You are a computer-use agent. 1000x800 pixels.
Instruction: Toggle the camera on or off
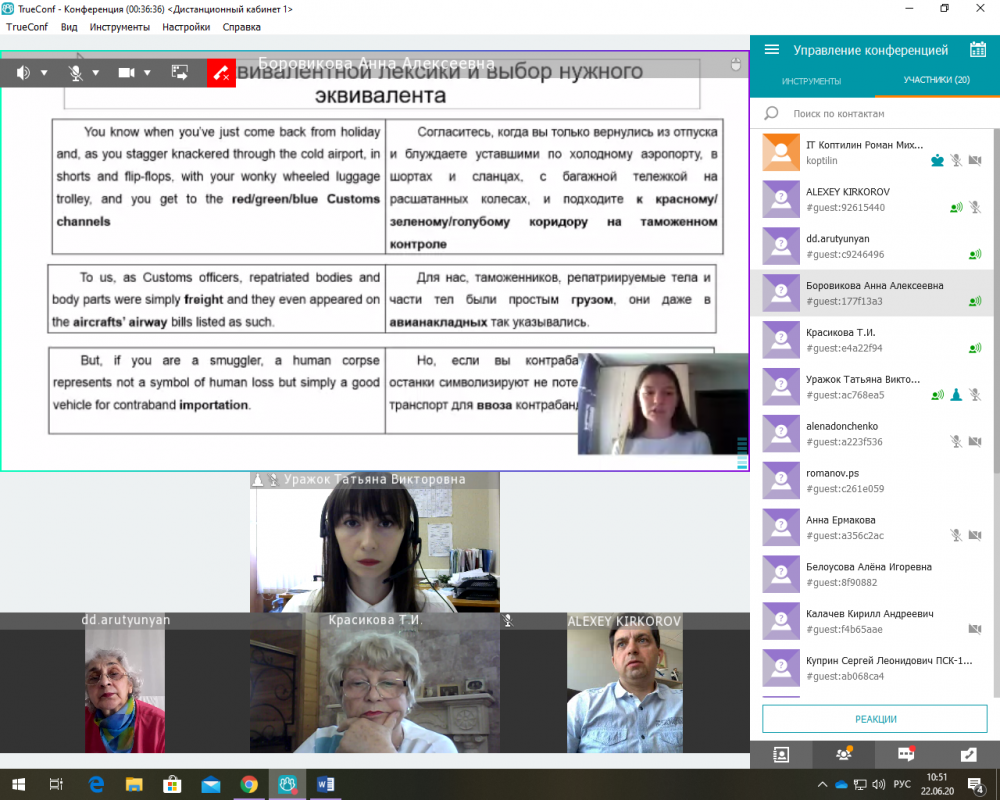pos(127,73)
